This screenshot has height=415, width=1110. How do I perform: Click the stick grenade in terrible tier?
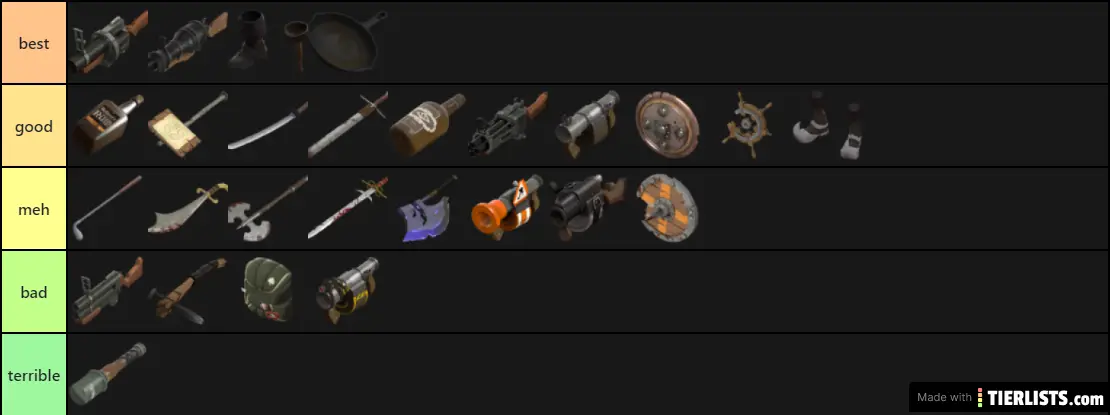(108, 374)
